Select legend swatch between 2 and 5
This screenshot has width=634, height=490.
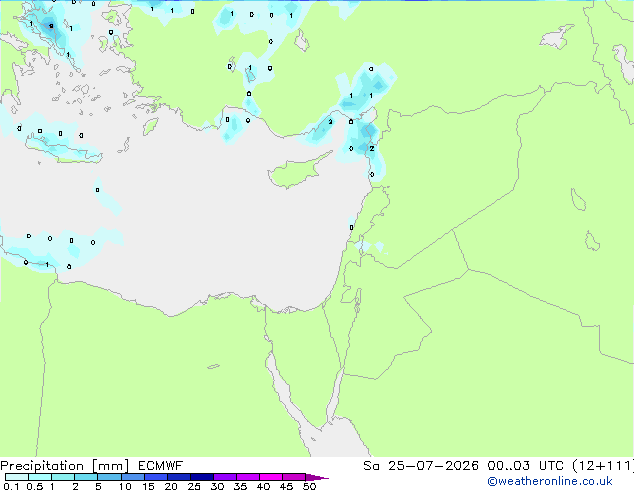click(x=86, y=477)
